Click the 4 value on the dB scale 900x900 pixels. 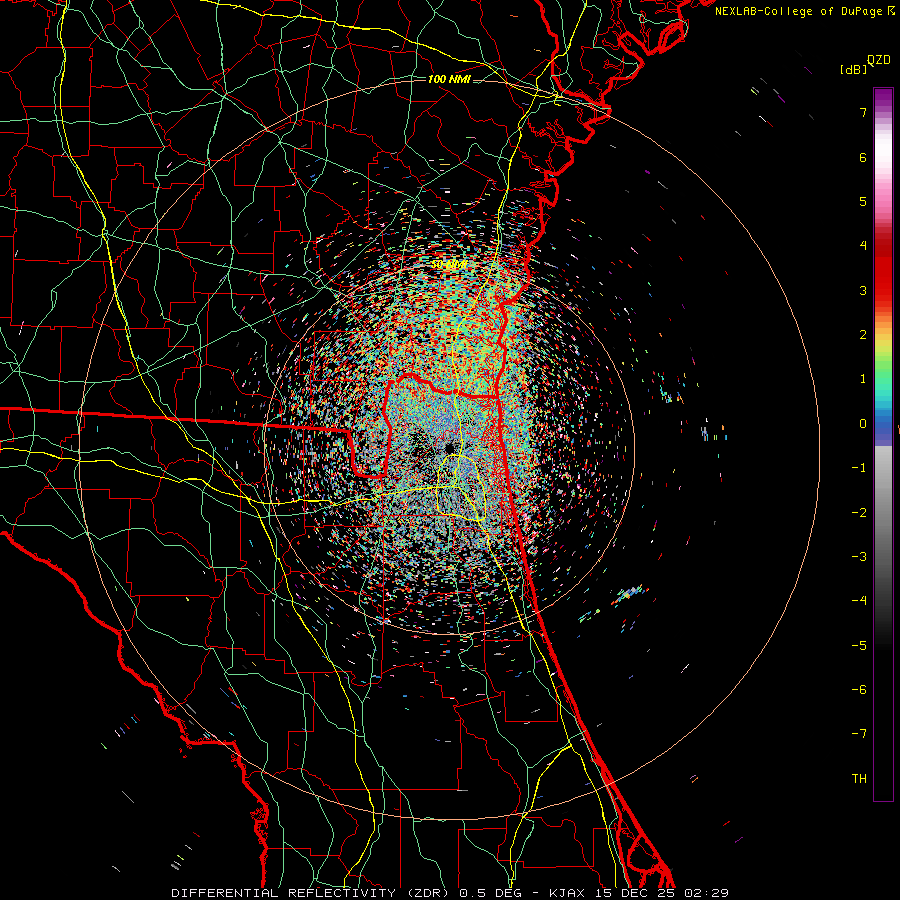(x=863, y=246)
